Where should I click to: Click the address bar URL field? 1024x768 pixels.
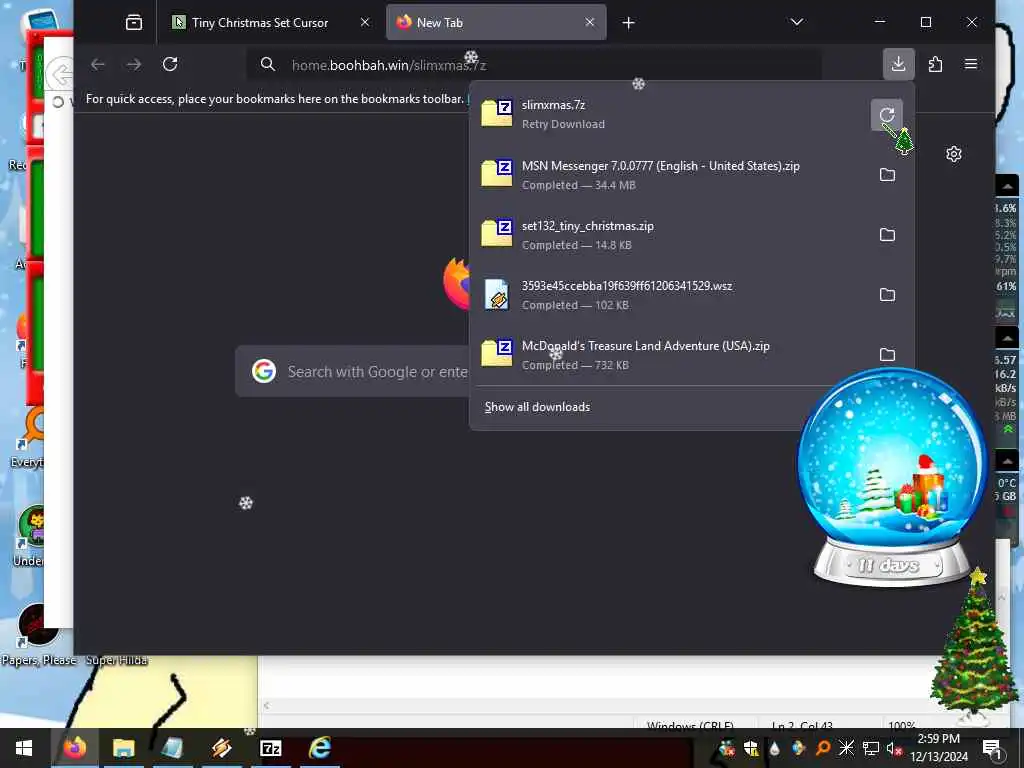533,65
